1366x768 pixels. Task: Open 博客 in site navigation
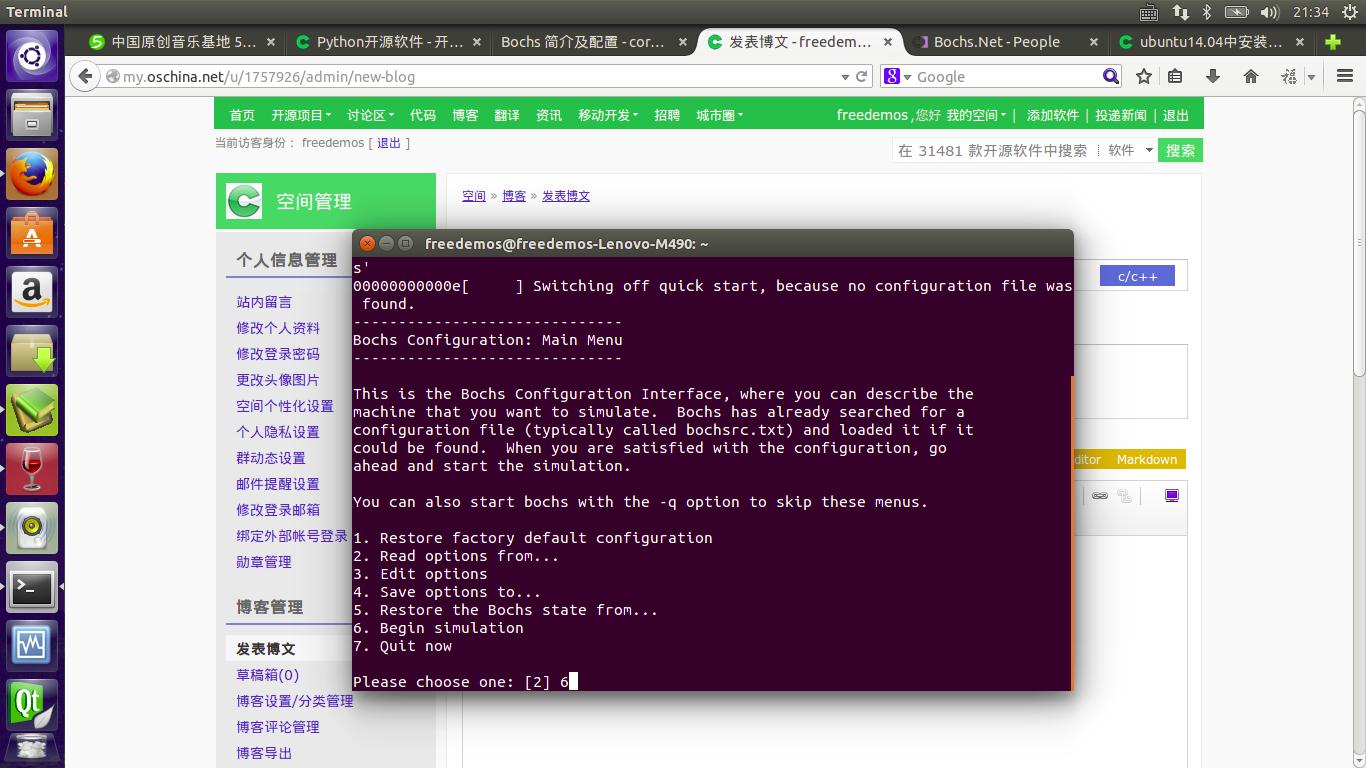[x=465, y=115]
